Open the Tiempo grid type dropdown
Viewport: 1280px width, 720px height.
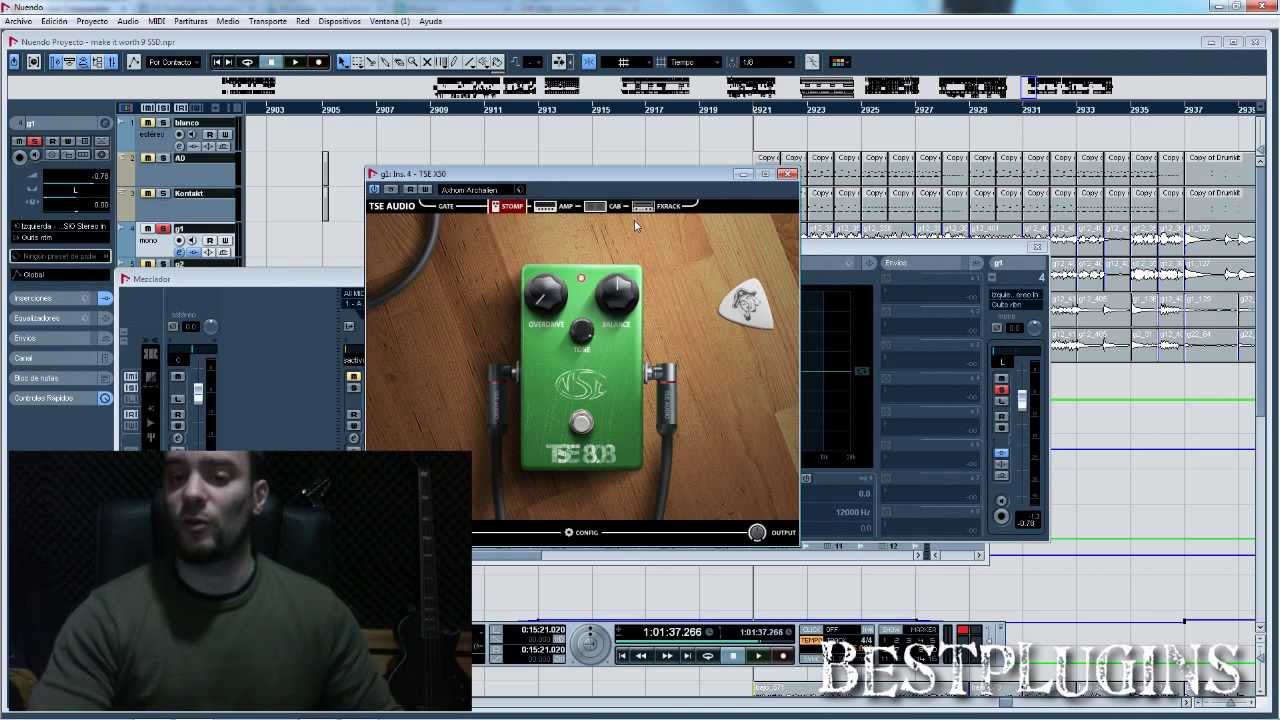pos(695,62)
